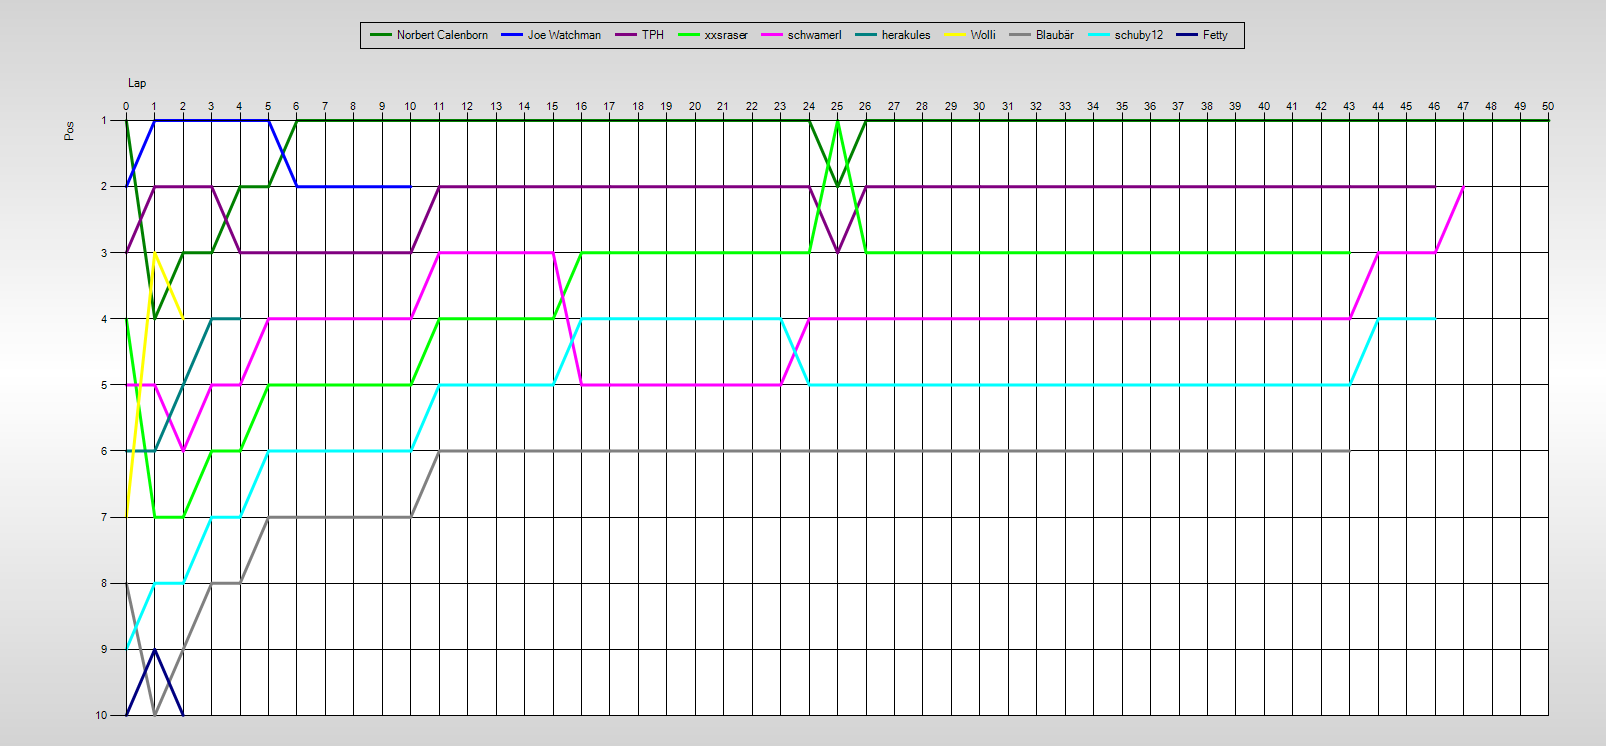
Task: Click lap number 50 on the axis
Action: coord(1548,106)
